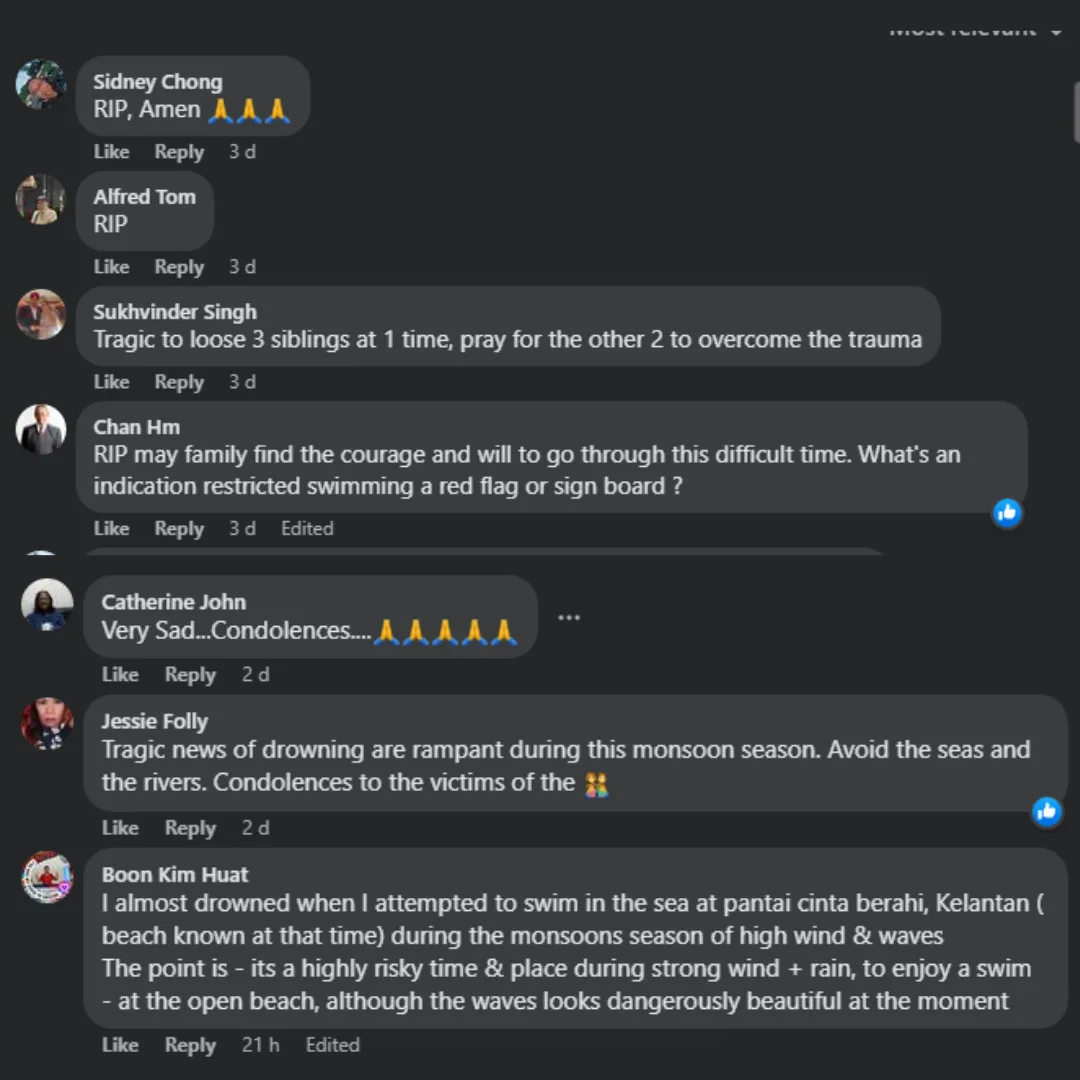Click the 21 h timestamp on Boon Kim Huat's comment
Image resolution: width=1080 pixels, height=1080 pixels.
[260, 1045]
